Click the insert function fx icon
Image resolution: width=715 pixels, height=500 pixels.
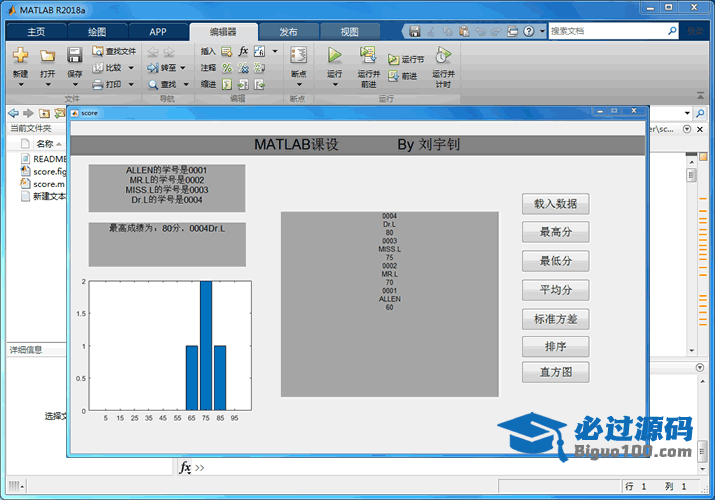point(244,51)
